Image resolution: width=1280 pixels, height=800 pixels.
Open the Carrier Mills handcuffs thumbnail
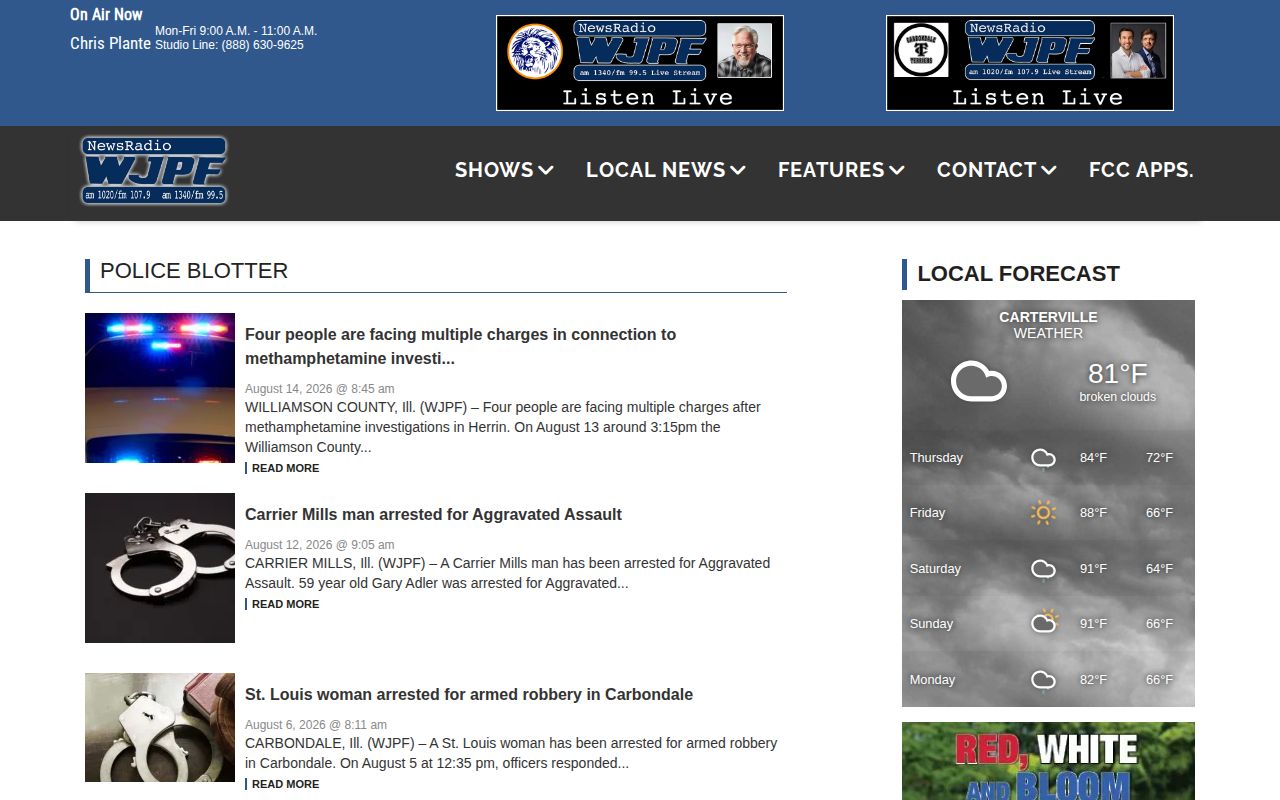click(160, 568)
